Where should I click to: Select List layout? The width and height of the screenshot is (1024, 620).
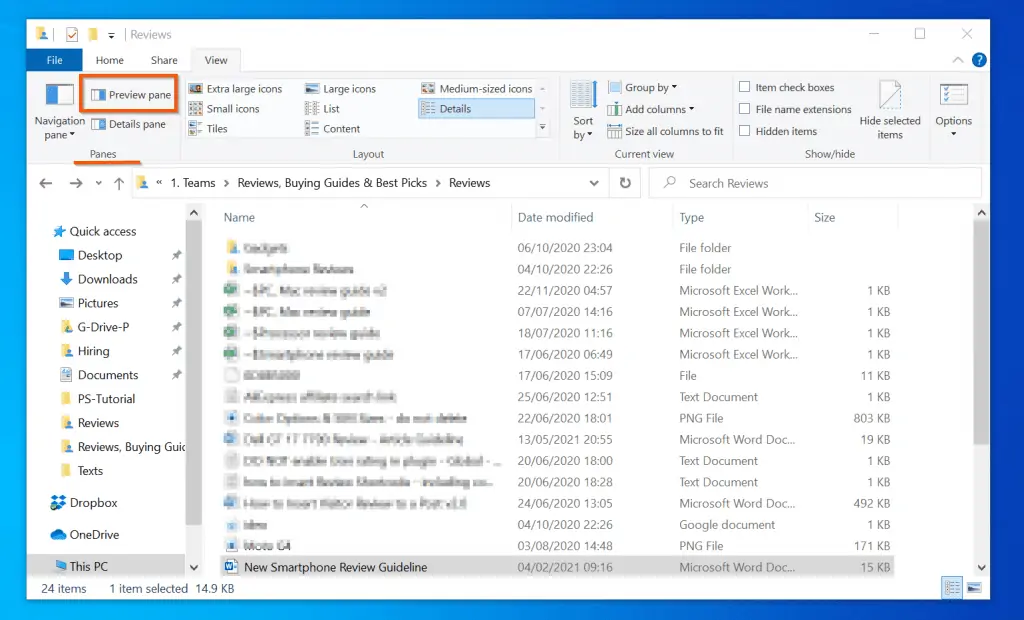click(323, 108)
